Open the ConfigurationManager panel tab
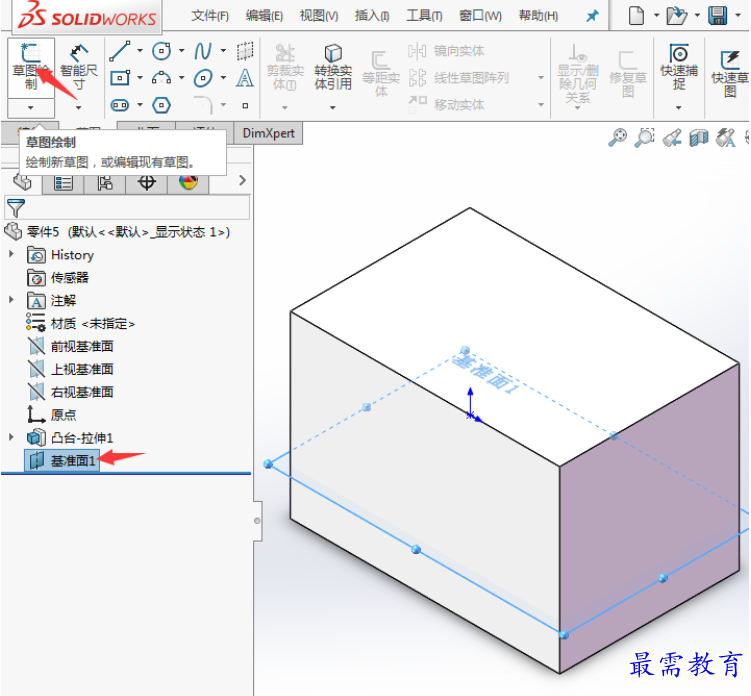Viewport: 751px width, 696px height. (x=105, y=183)
